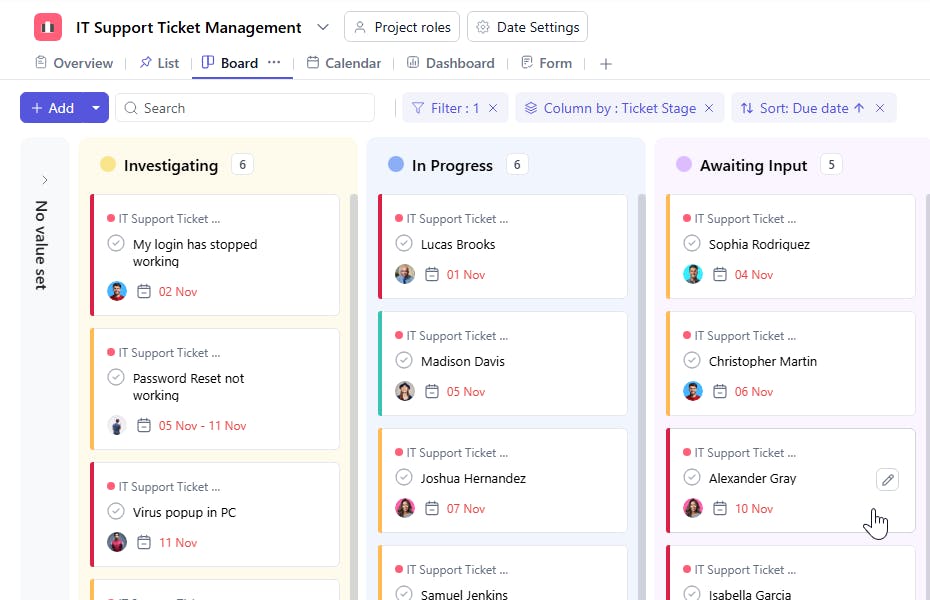Click assignee avatar on Virus popup card
This screenshot has width=930, height=600.
pos(117,542)
